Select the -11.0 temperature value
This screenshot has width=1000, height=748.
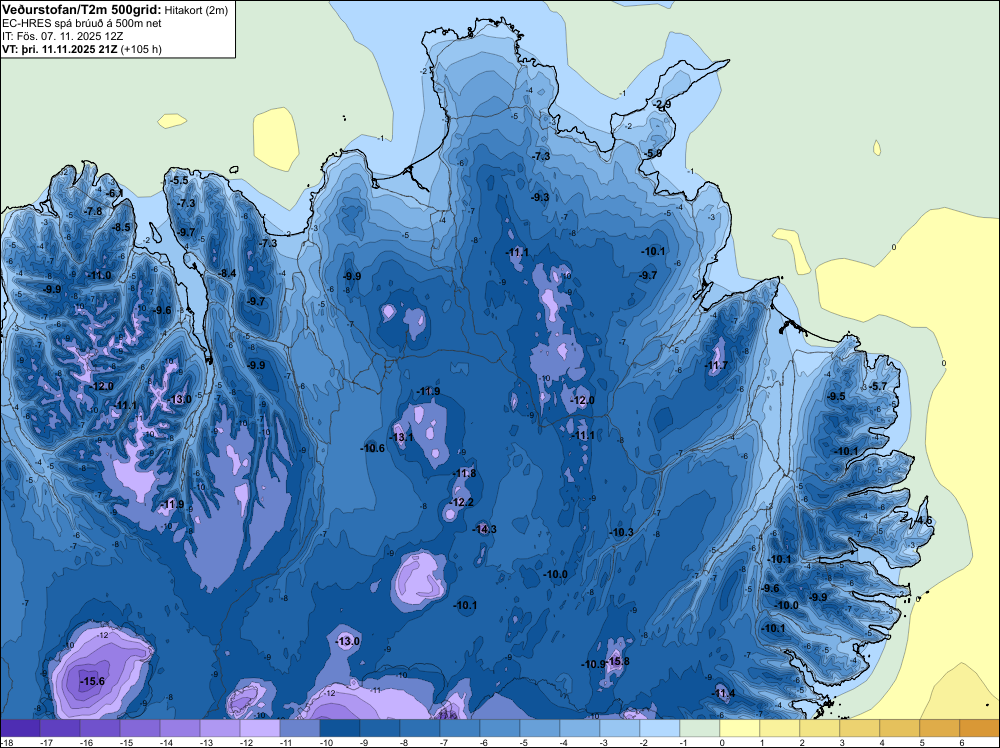[x=99, y=275]
